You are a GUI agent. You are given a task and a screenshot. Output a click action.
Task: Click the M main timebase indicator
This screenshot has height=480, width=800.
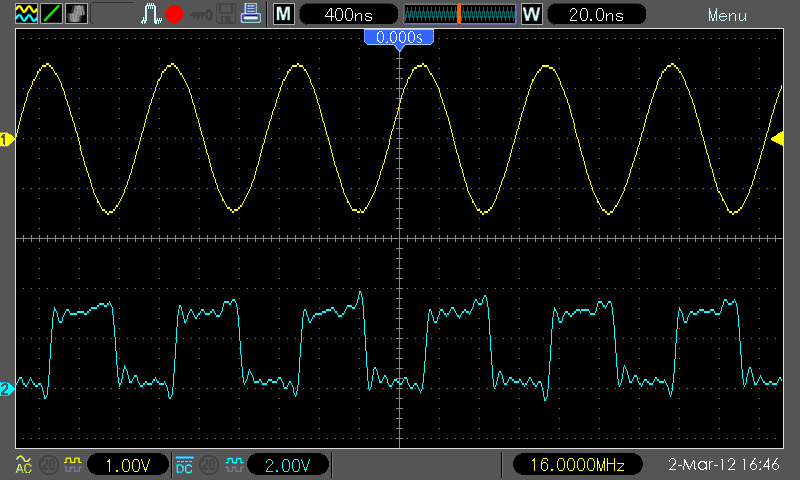pos(283,14)
